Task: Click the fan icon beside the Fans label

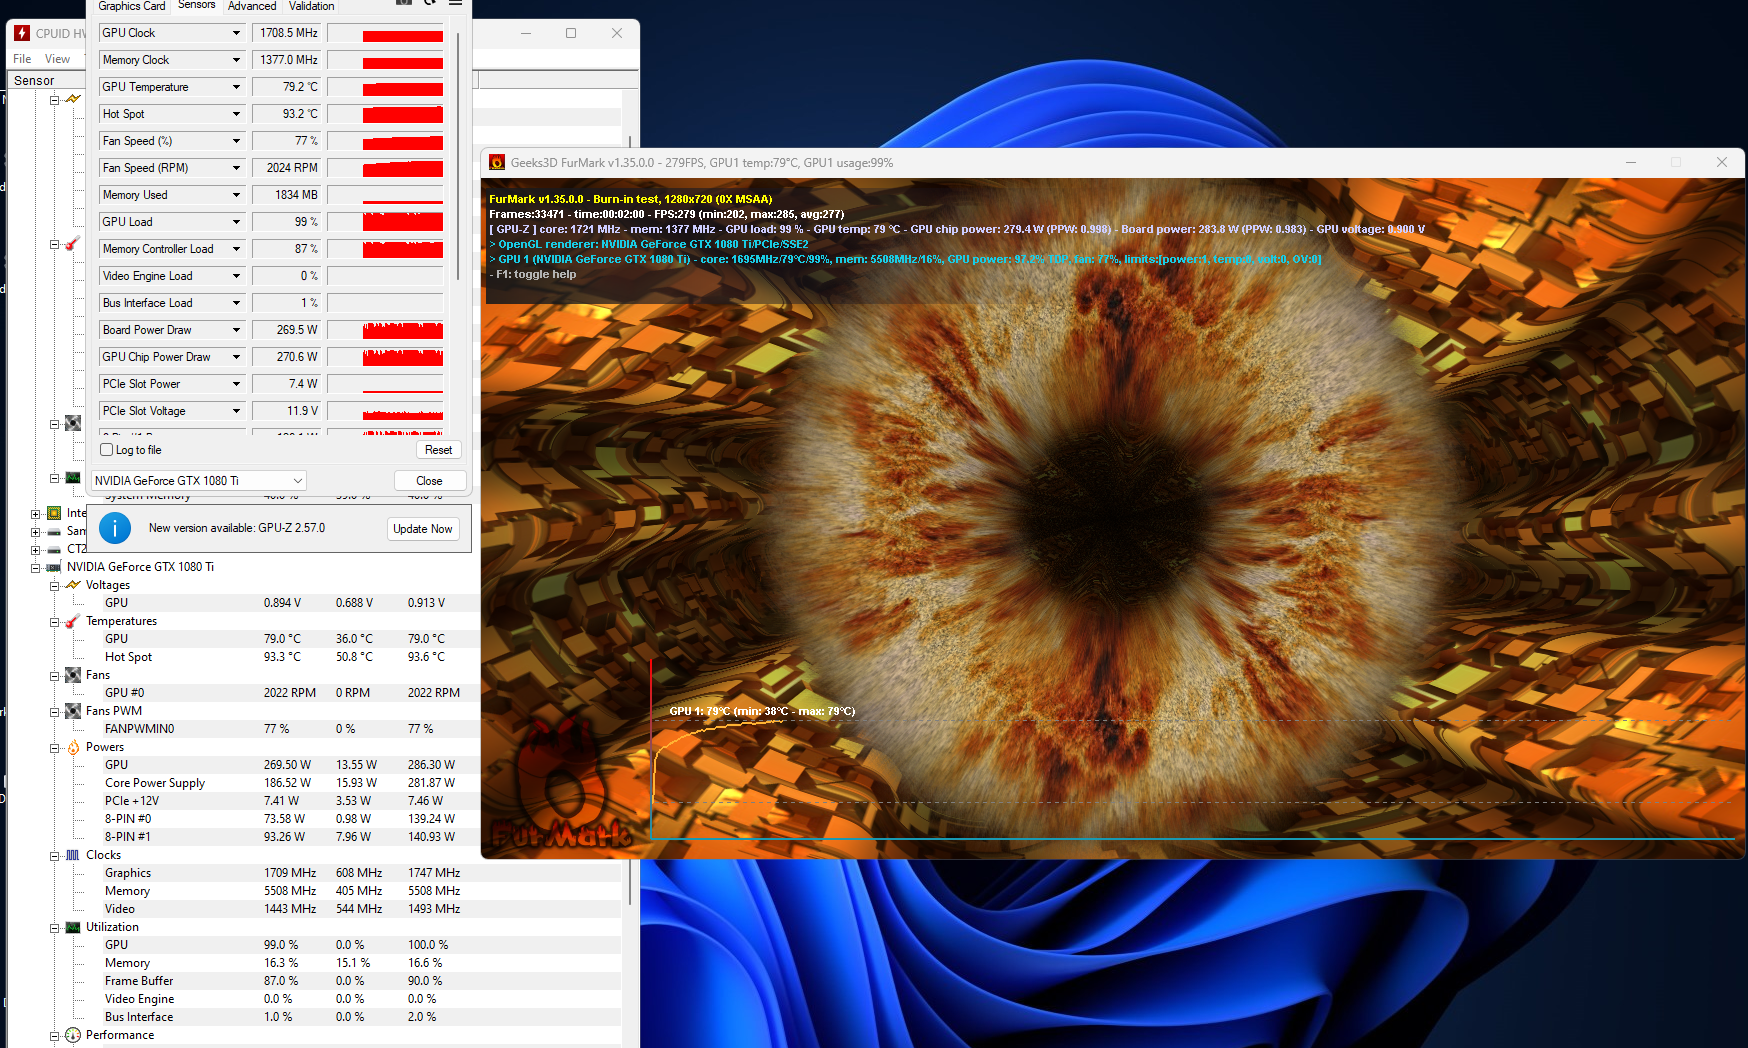Action: click(73, 675)
